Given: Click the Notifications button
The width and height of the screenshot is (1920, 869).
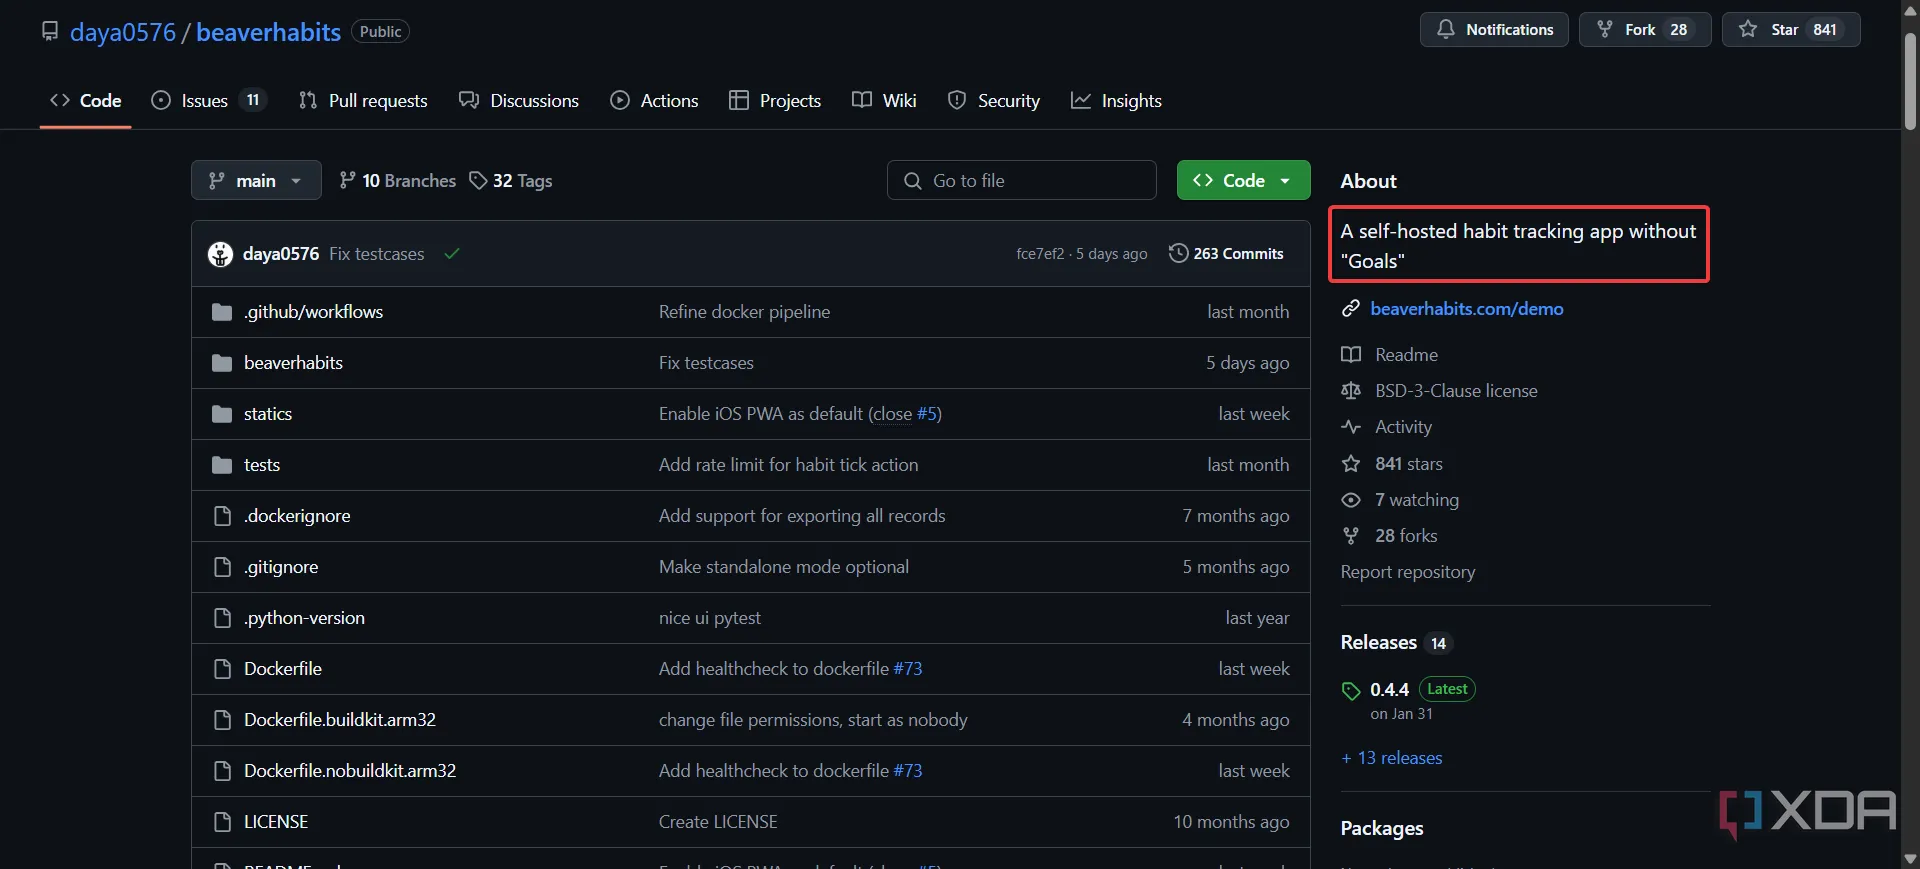Looking at the screenshot, I should click(x=1494, y=30).
